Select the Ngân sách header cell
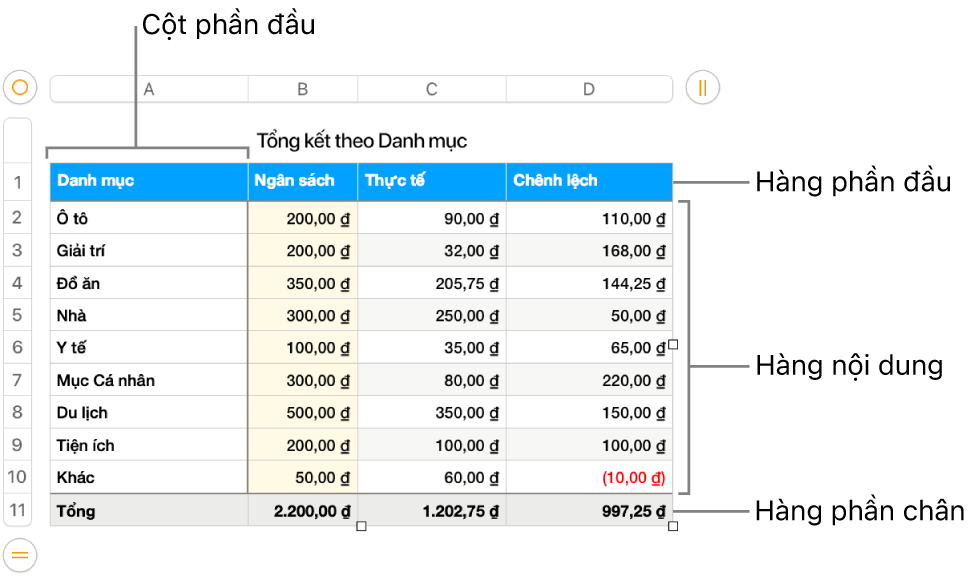980x577 pixels. click(302, 181)
